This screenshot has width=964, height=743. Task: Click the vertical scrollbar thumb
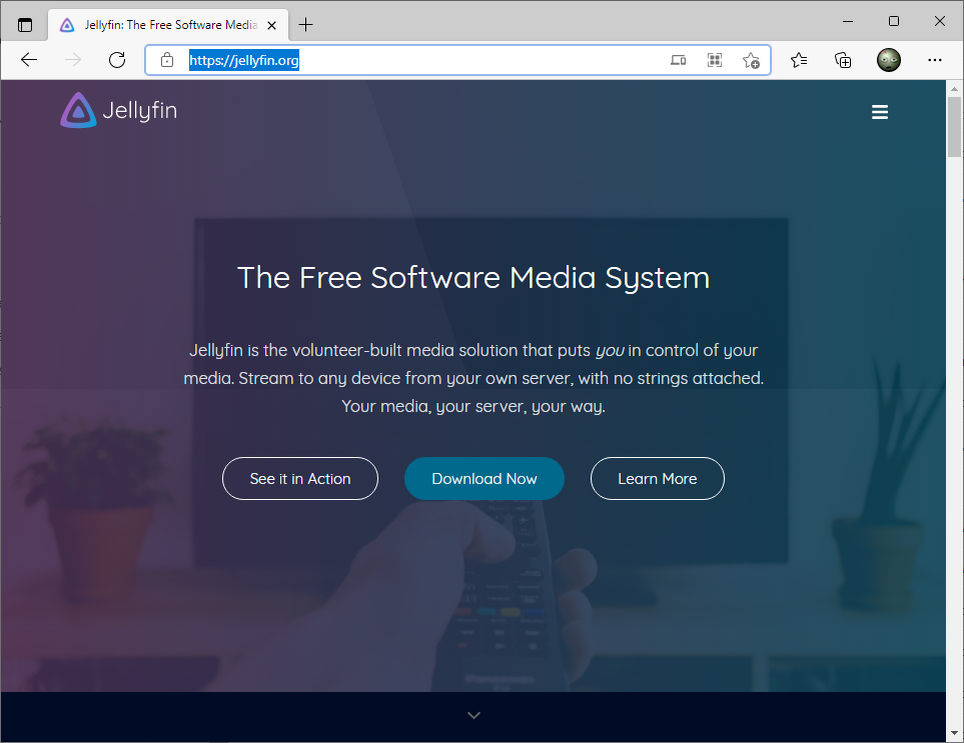click(x=954, y=127)
